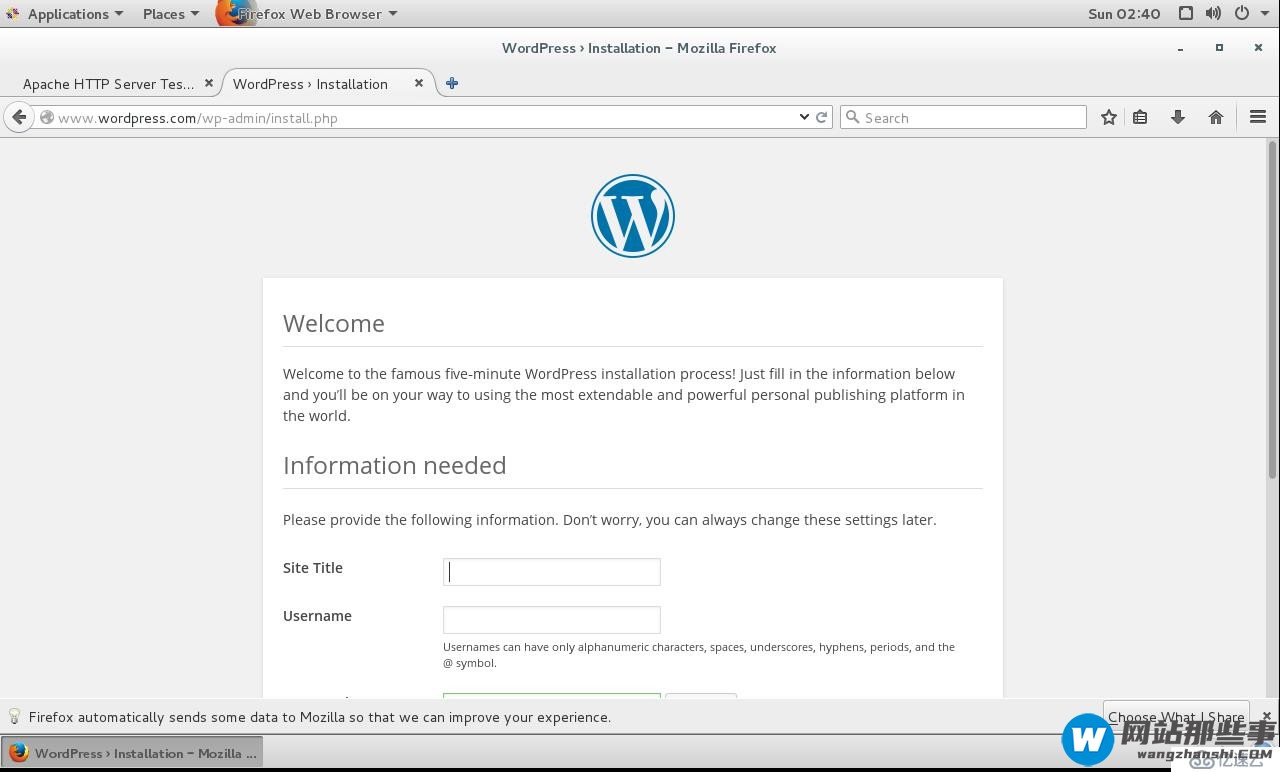Viewport: 1280px width, 772px height.
Task: Click the Site Title label
Action: (x=313, y=567)
